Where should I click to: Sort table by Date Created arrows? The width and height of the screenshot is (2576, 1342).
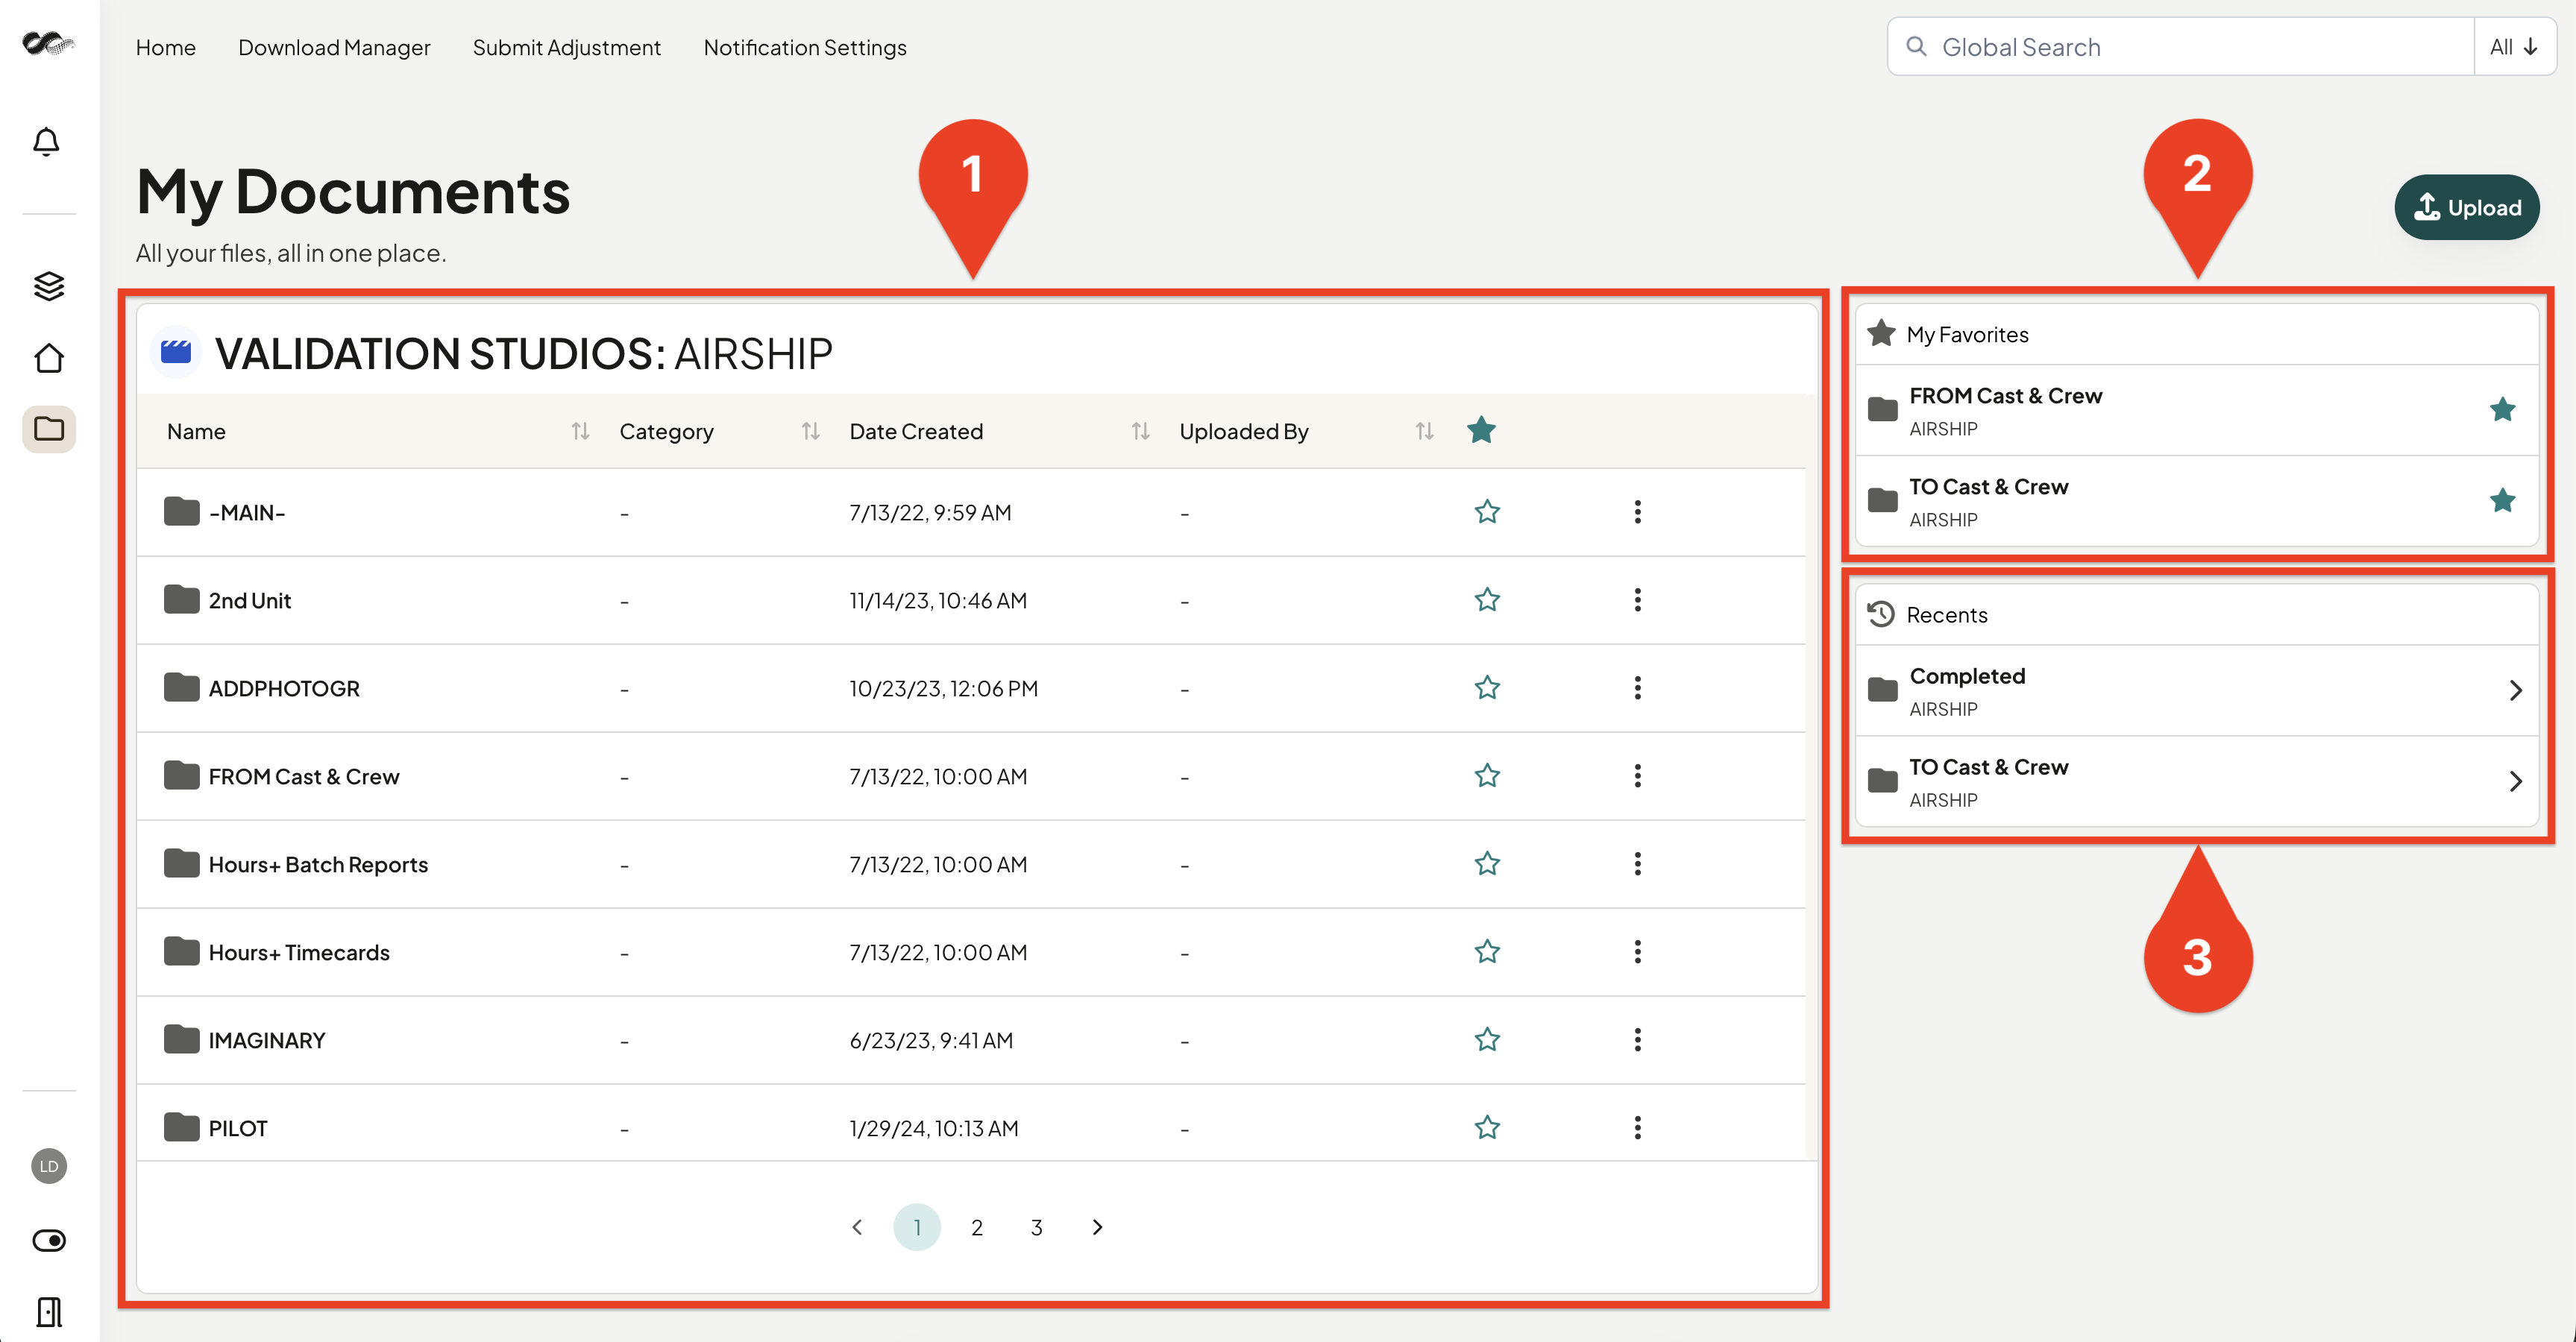[x=1140, y=431]
